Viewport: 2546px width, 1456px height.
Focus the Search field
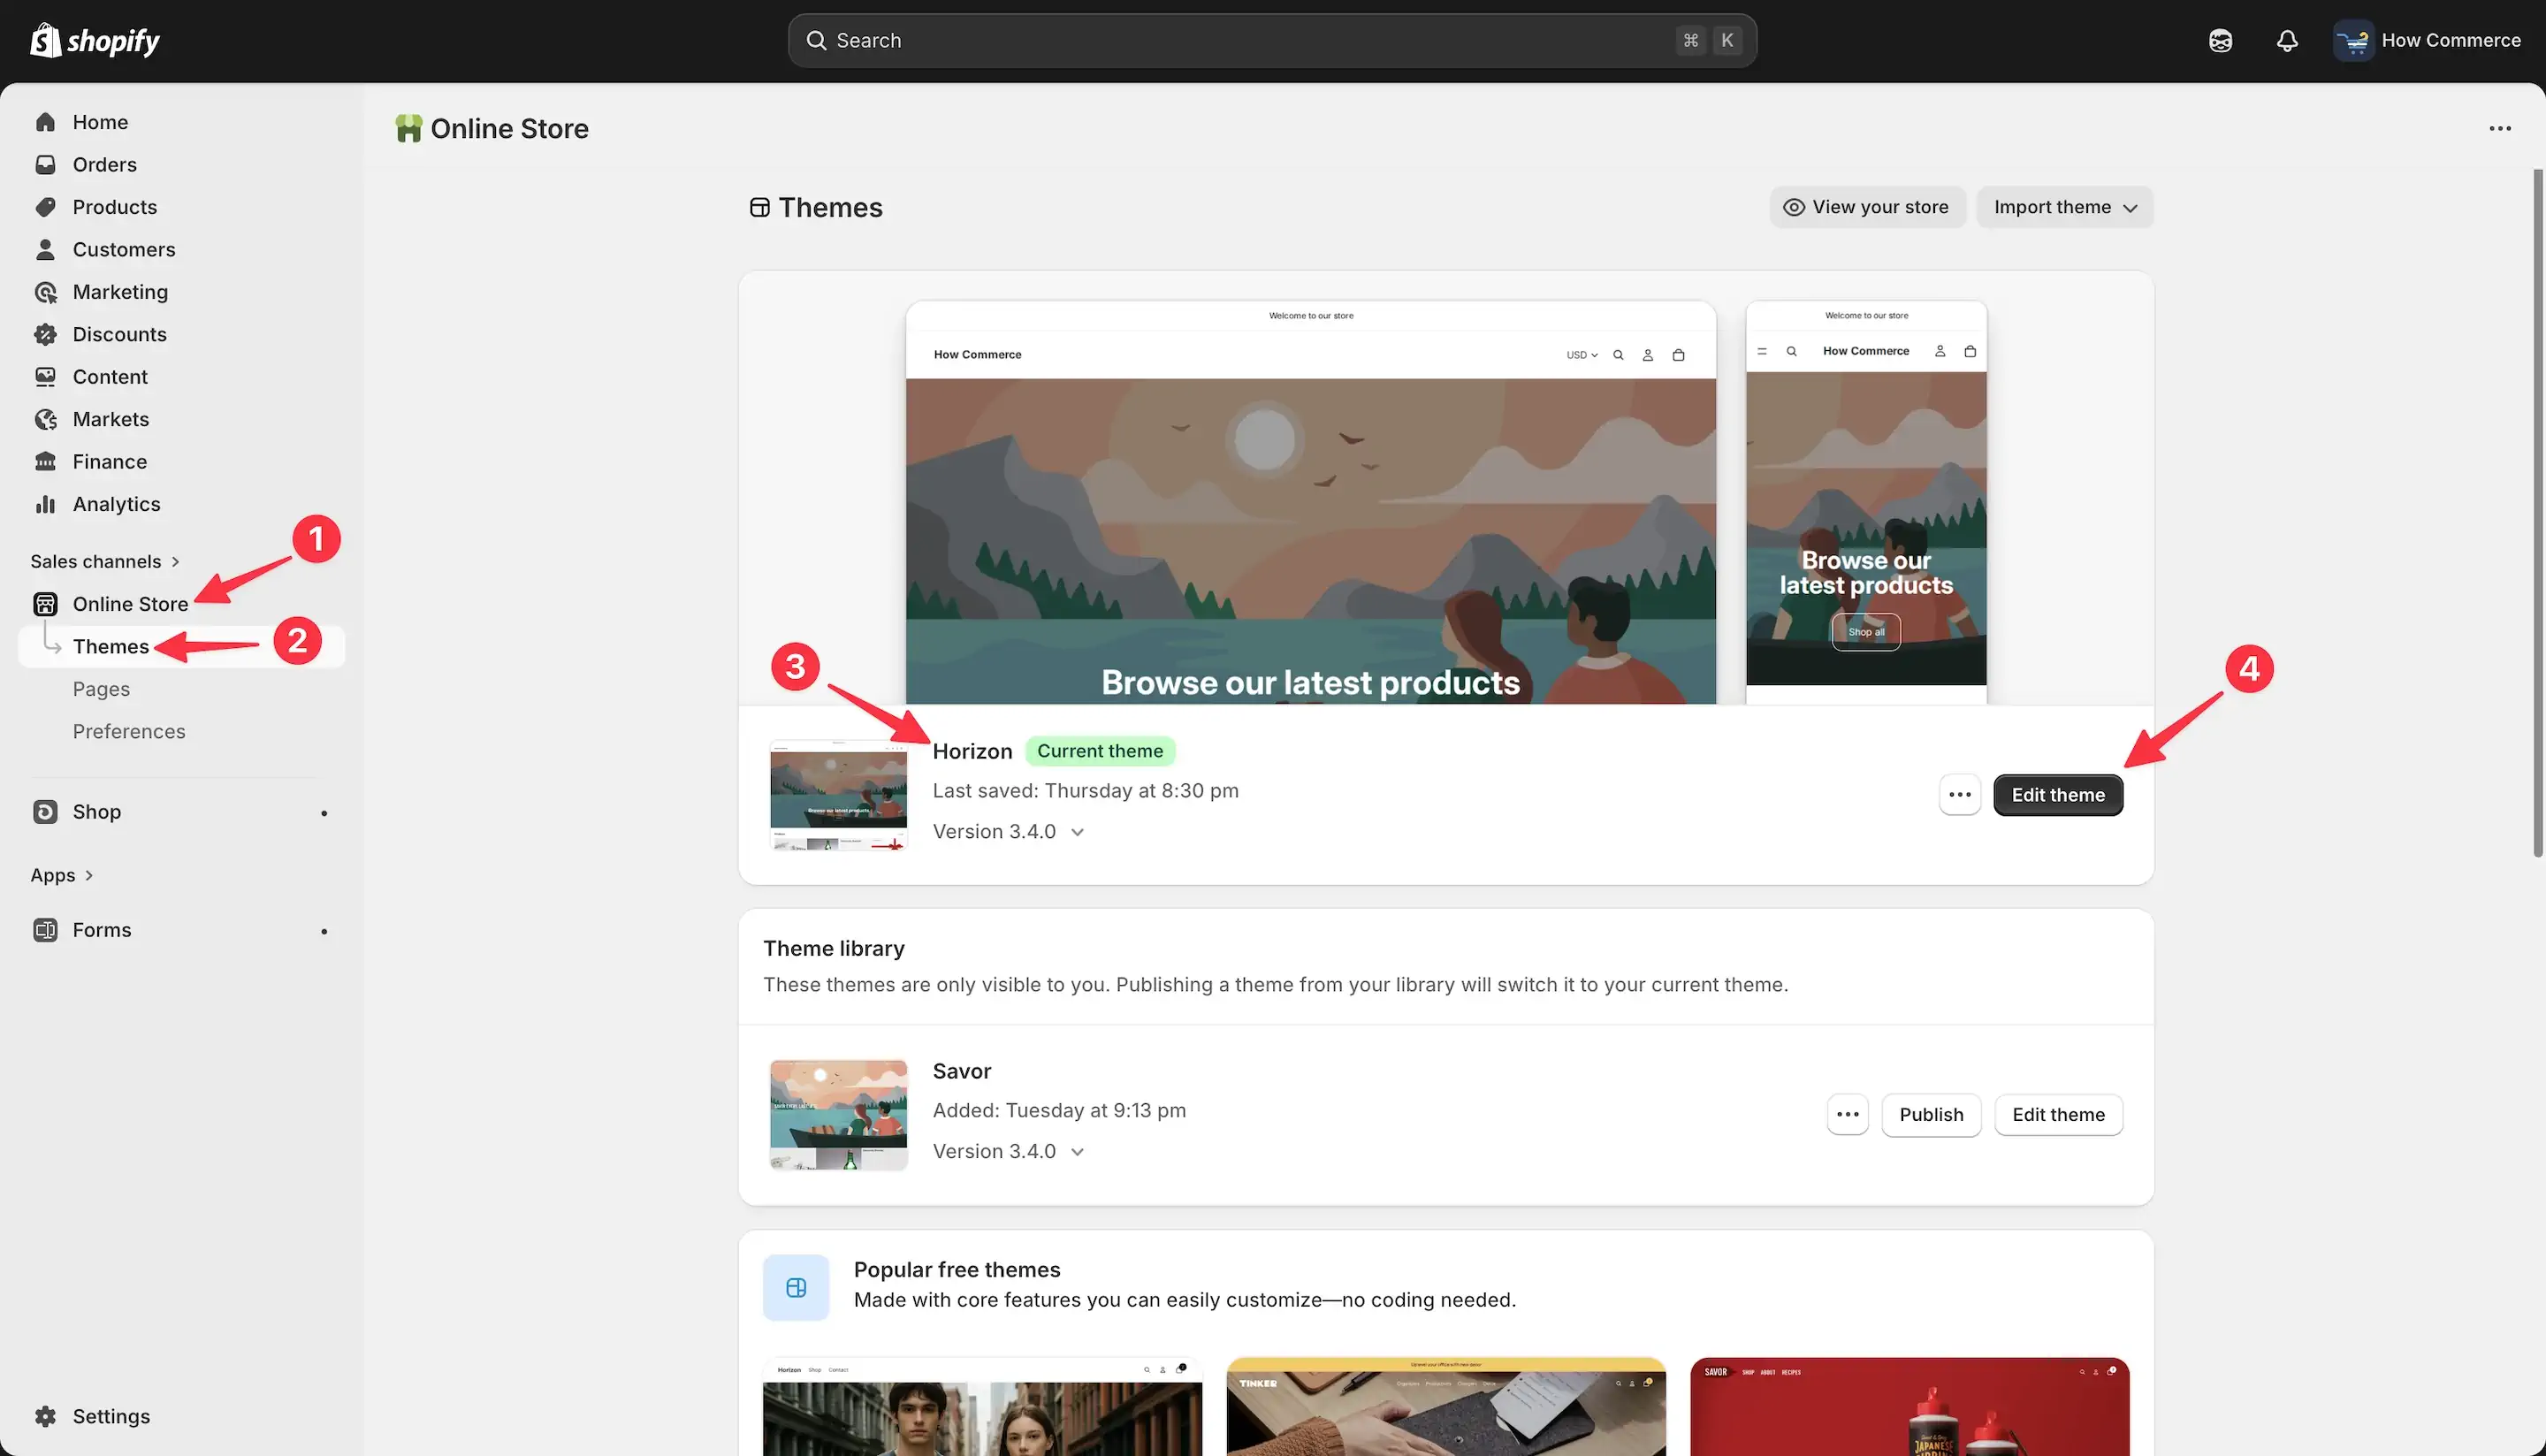[x=1272, y=40]
